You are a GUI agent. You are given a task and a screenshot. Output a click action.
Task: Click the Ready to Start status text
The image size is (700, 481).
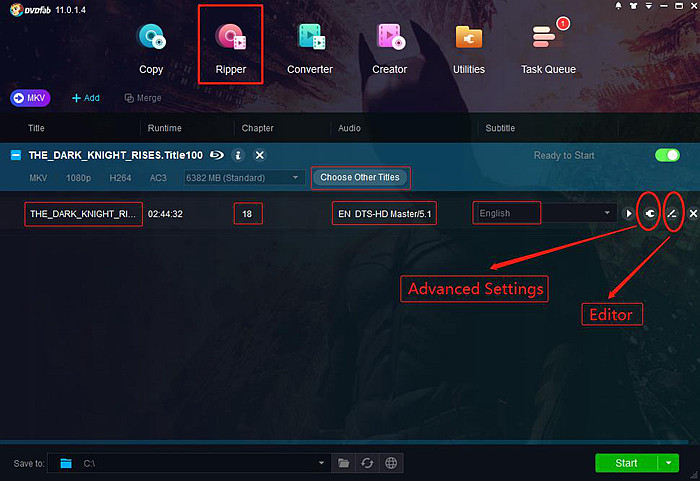(564, 155)
